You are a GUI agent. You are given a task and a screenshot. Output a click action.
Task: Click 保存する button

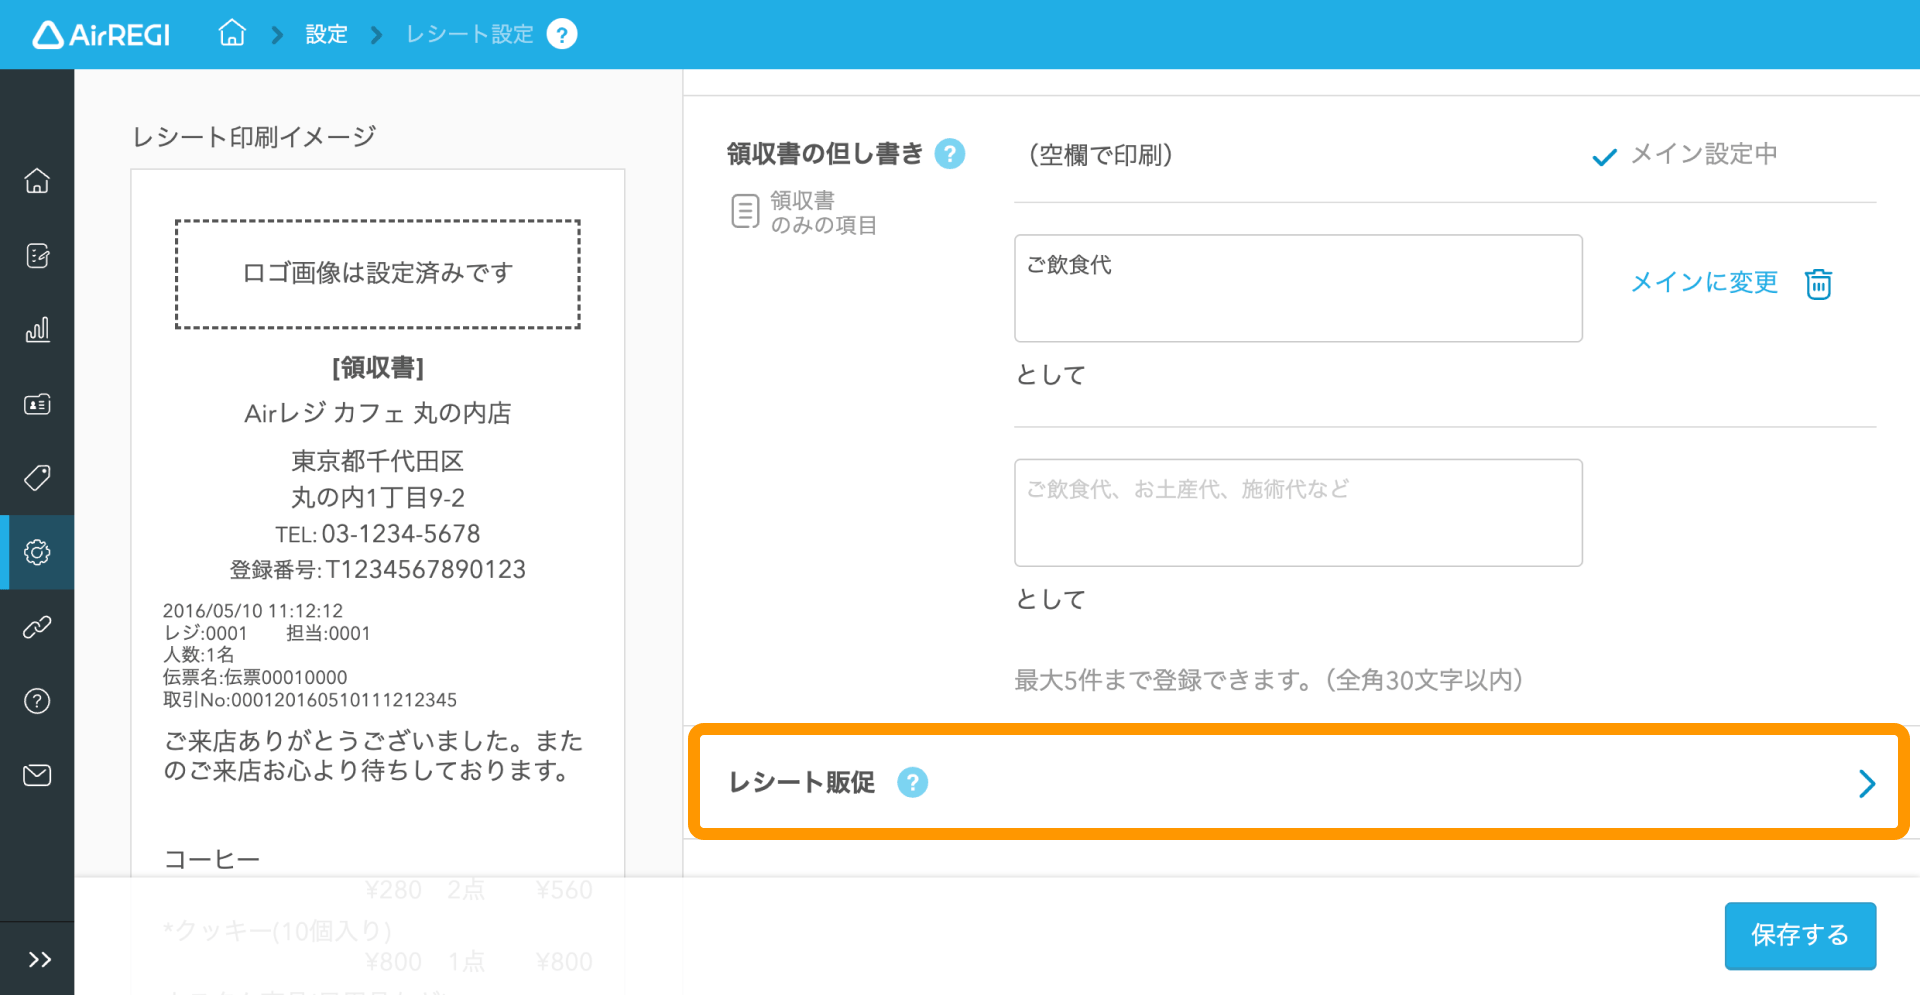tap(1800, 936)
